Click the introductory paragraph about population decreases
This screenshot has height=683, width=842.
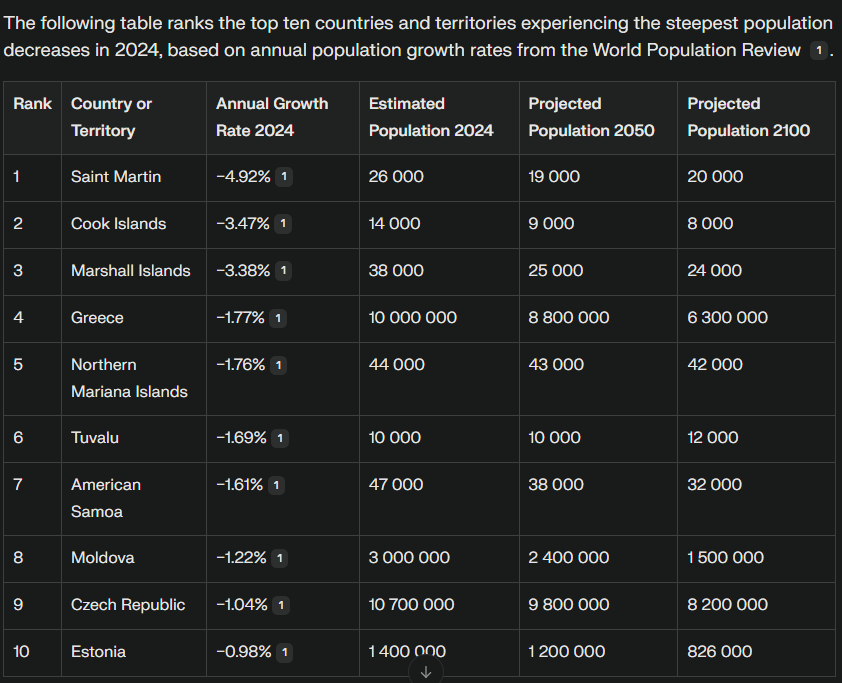tap(418, 37)
